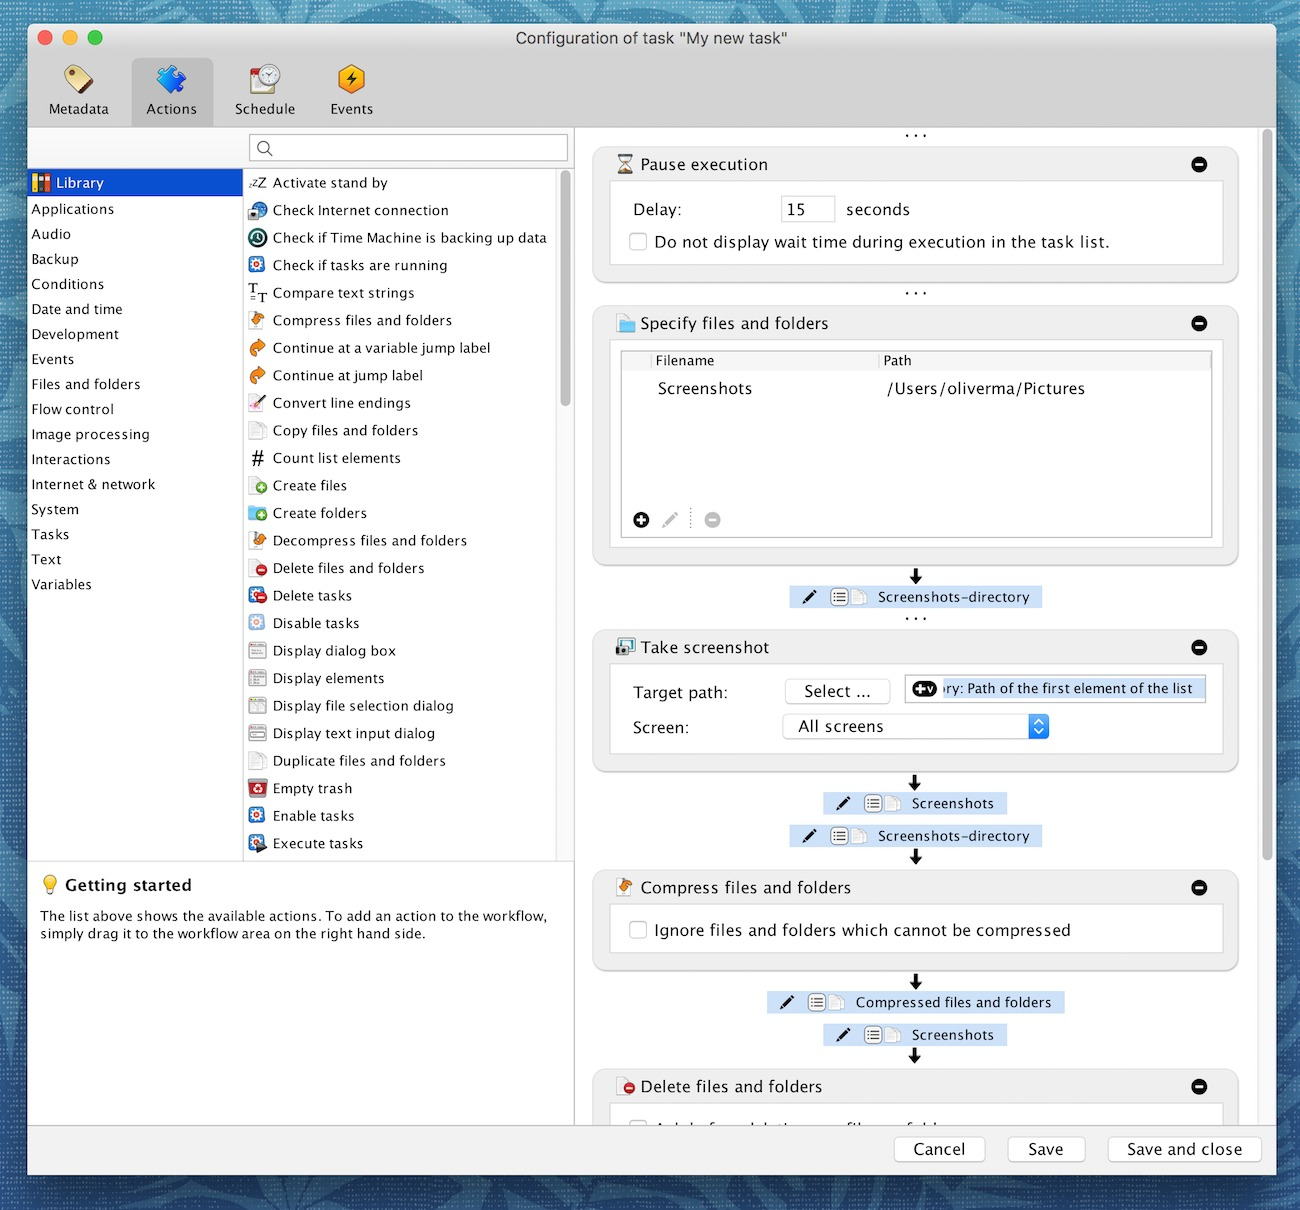Screen dimensions: 1300x1210
Task: Enable 'Do not display wait time' checkbox
Action: pyautogui.click(x=638, y=242)
